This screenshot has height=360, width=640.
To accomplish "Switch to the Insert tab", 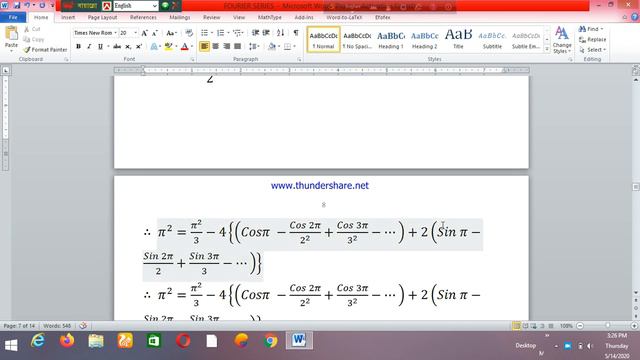I will coord(68,17).
